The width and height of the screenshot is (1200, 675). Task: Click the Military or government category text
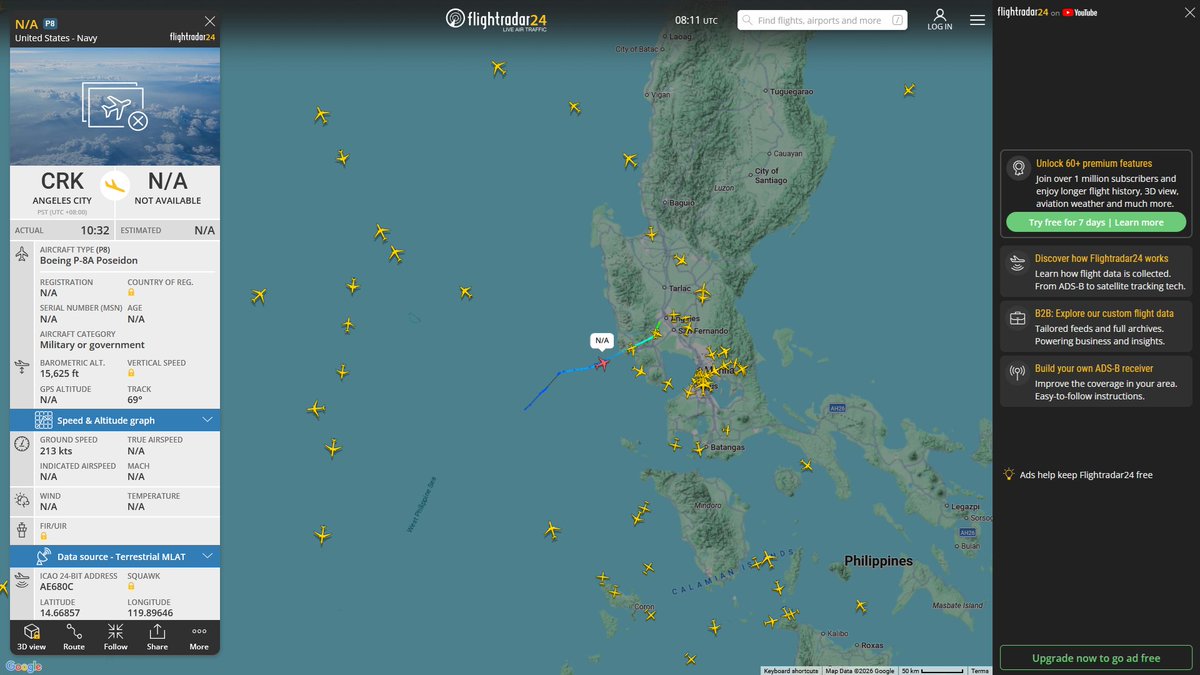coord(92,345)
